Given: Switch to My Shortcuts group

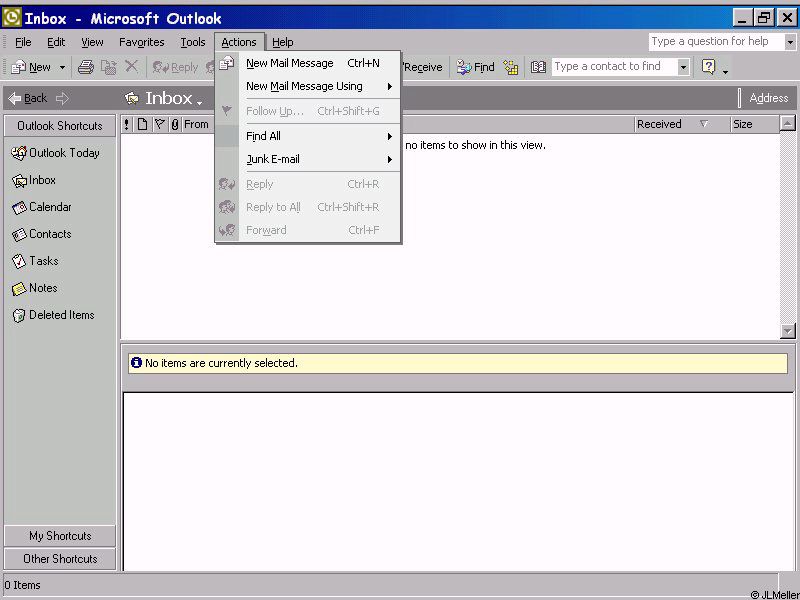Looking at the screenshot, I should point(60,536).
